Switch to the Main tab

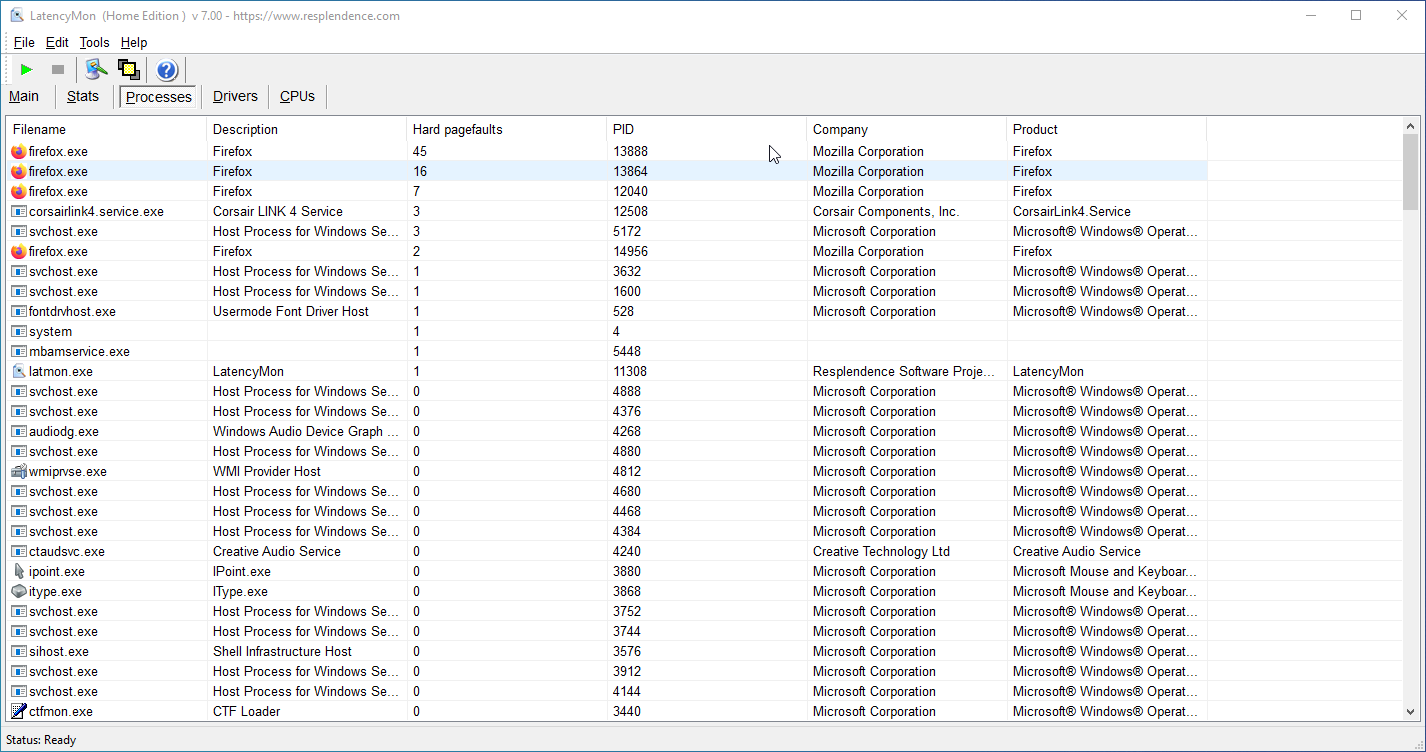tap(24, 97)
